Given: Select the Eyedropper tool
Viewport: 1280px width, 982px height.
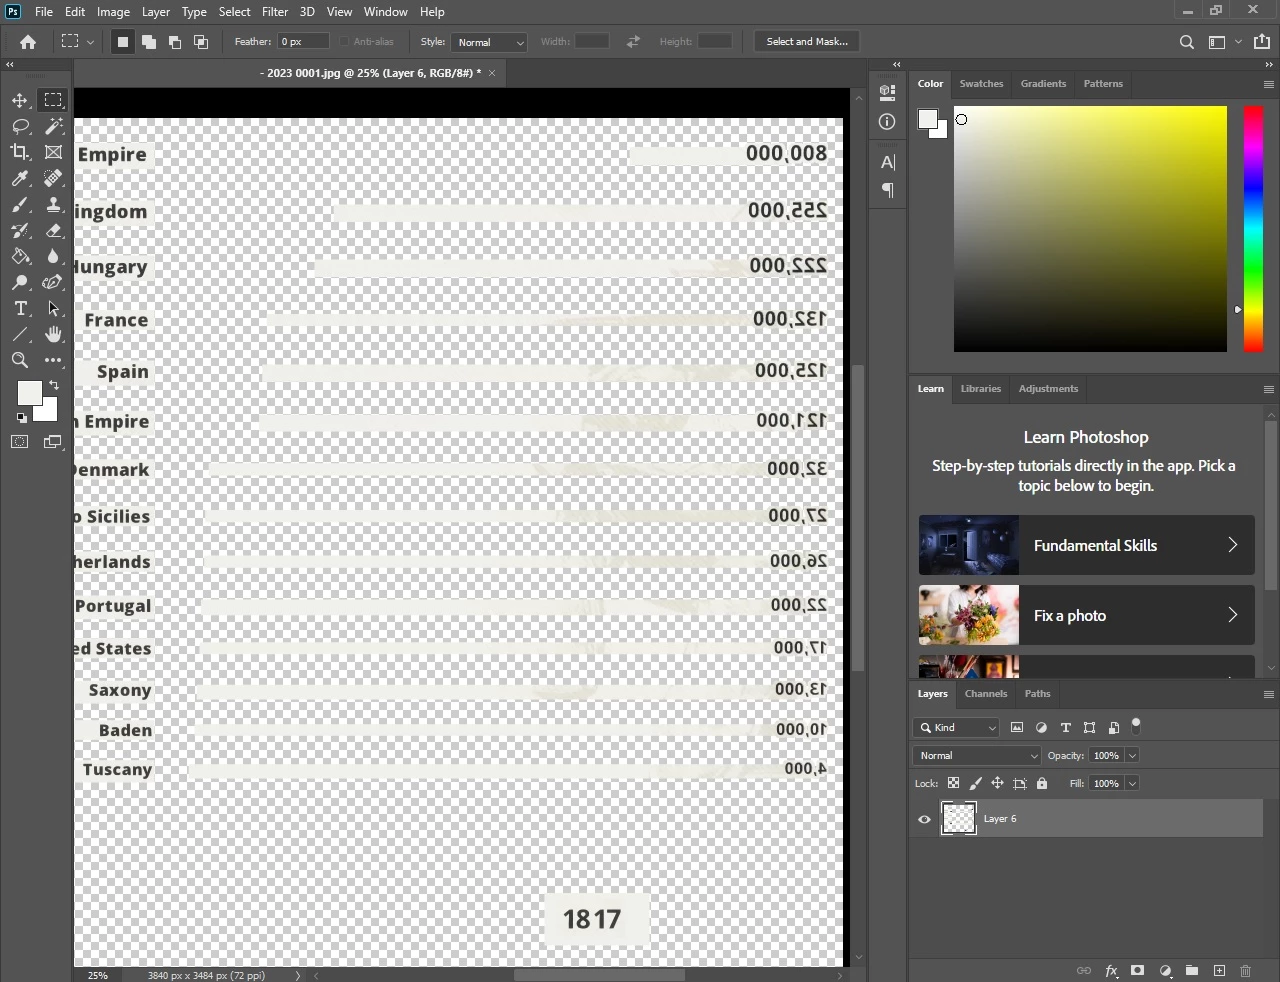Looking at the screenshot, I should point(20,178).
